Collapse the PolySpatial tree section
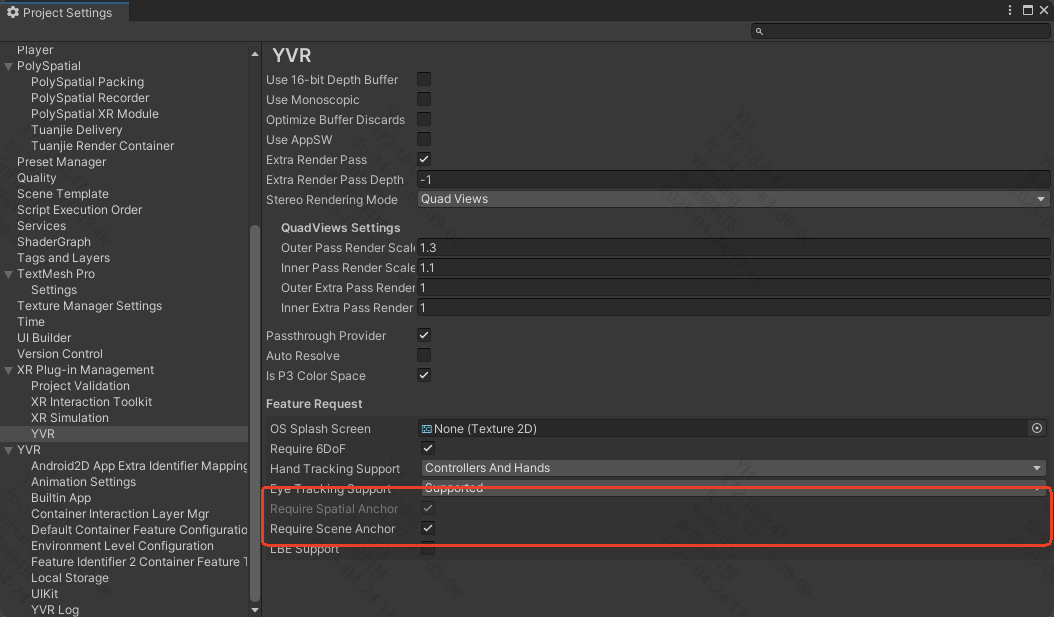This screenshot has height=617, width=1054. point(8,66)
